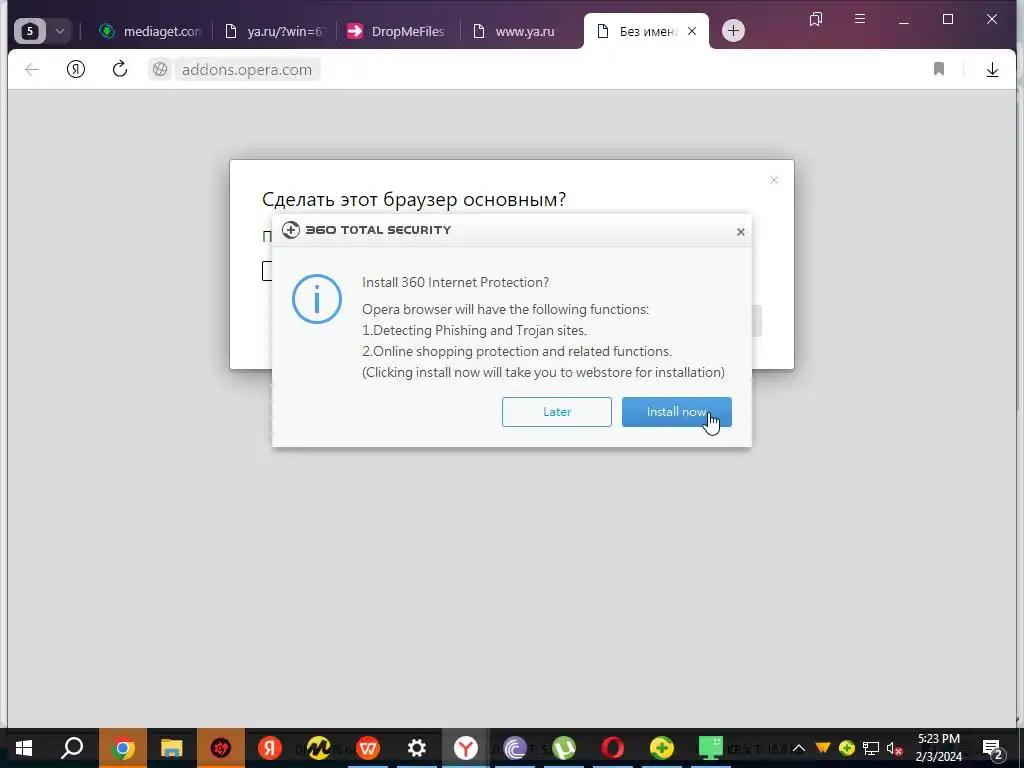Open BitTorrent from the taskbar
This screenshot has height=768, width=1024.
515,748
